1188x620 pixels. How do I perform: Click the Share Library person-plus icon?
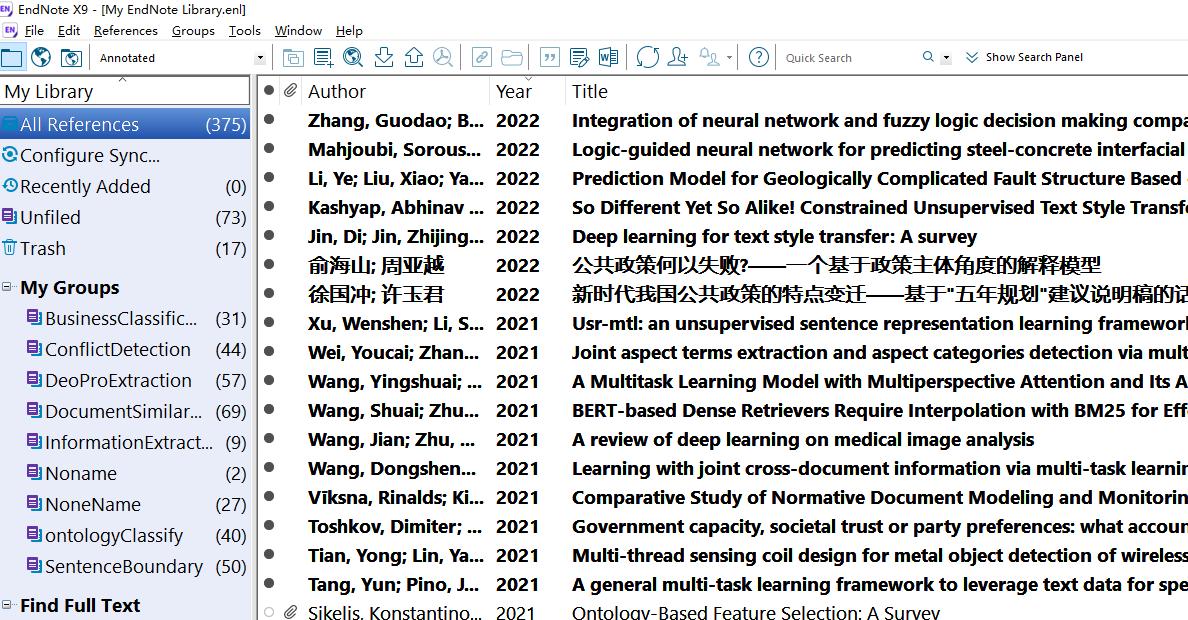[677, 58]
